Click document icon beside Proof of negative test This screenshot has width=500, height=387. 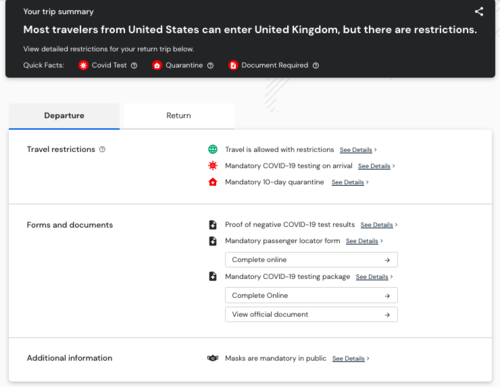point(213,225)
